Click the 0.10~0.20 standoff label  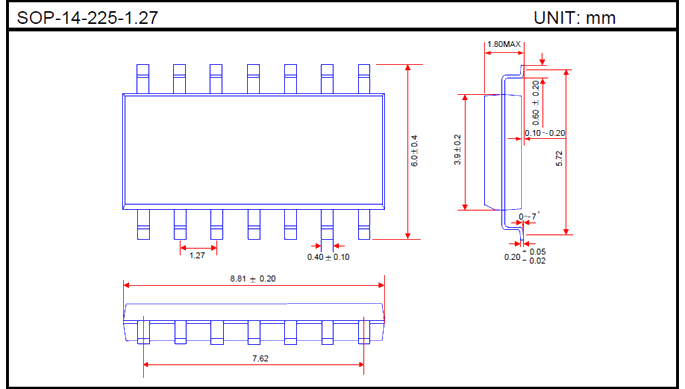click(545, 133)
